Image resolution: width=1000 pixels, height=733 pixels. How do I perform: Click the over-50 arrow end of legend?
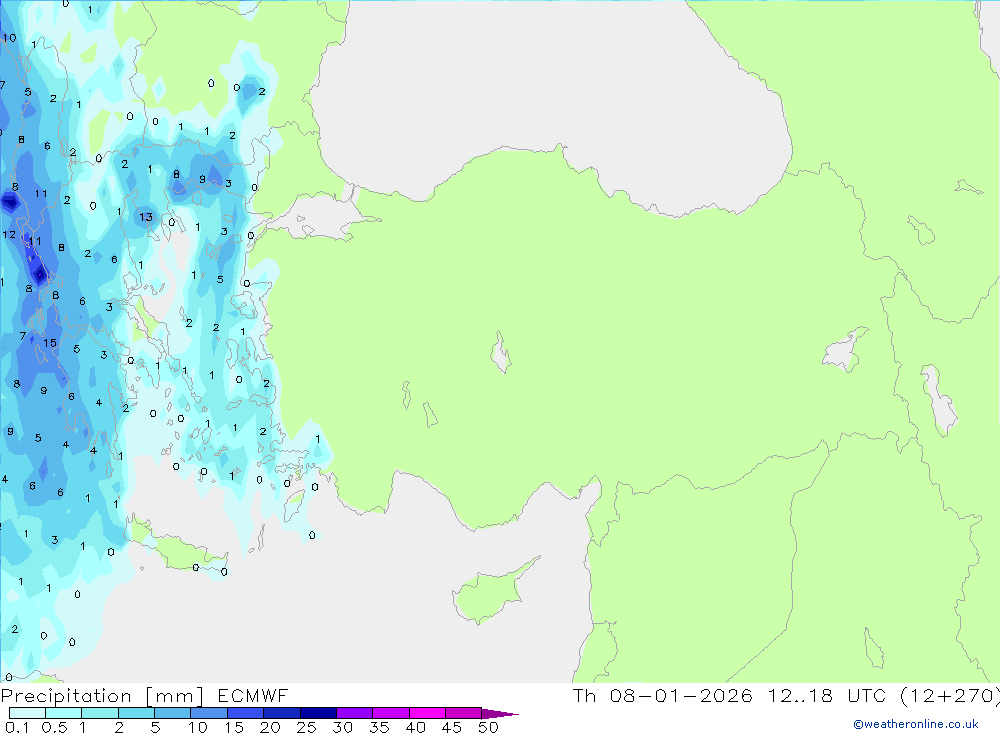500,713
